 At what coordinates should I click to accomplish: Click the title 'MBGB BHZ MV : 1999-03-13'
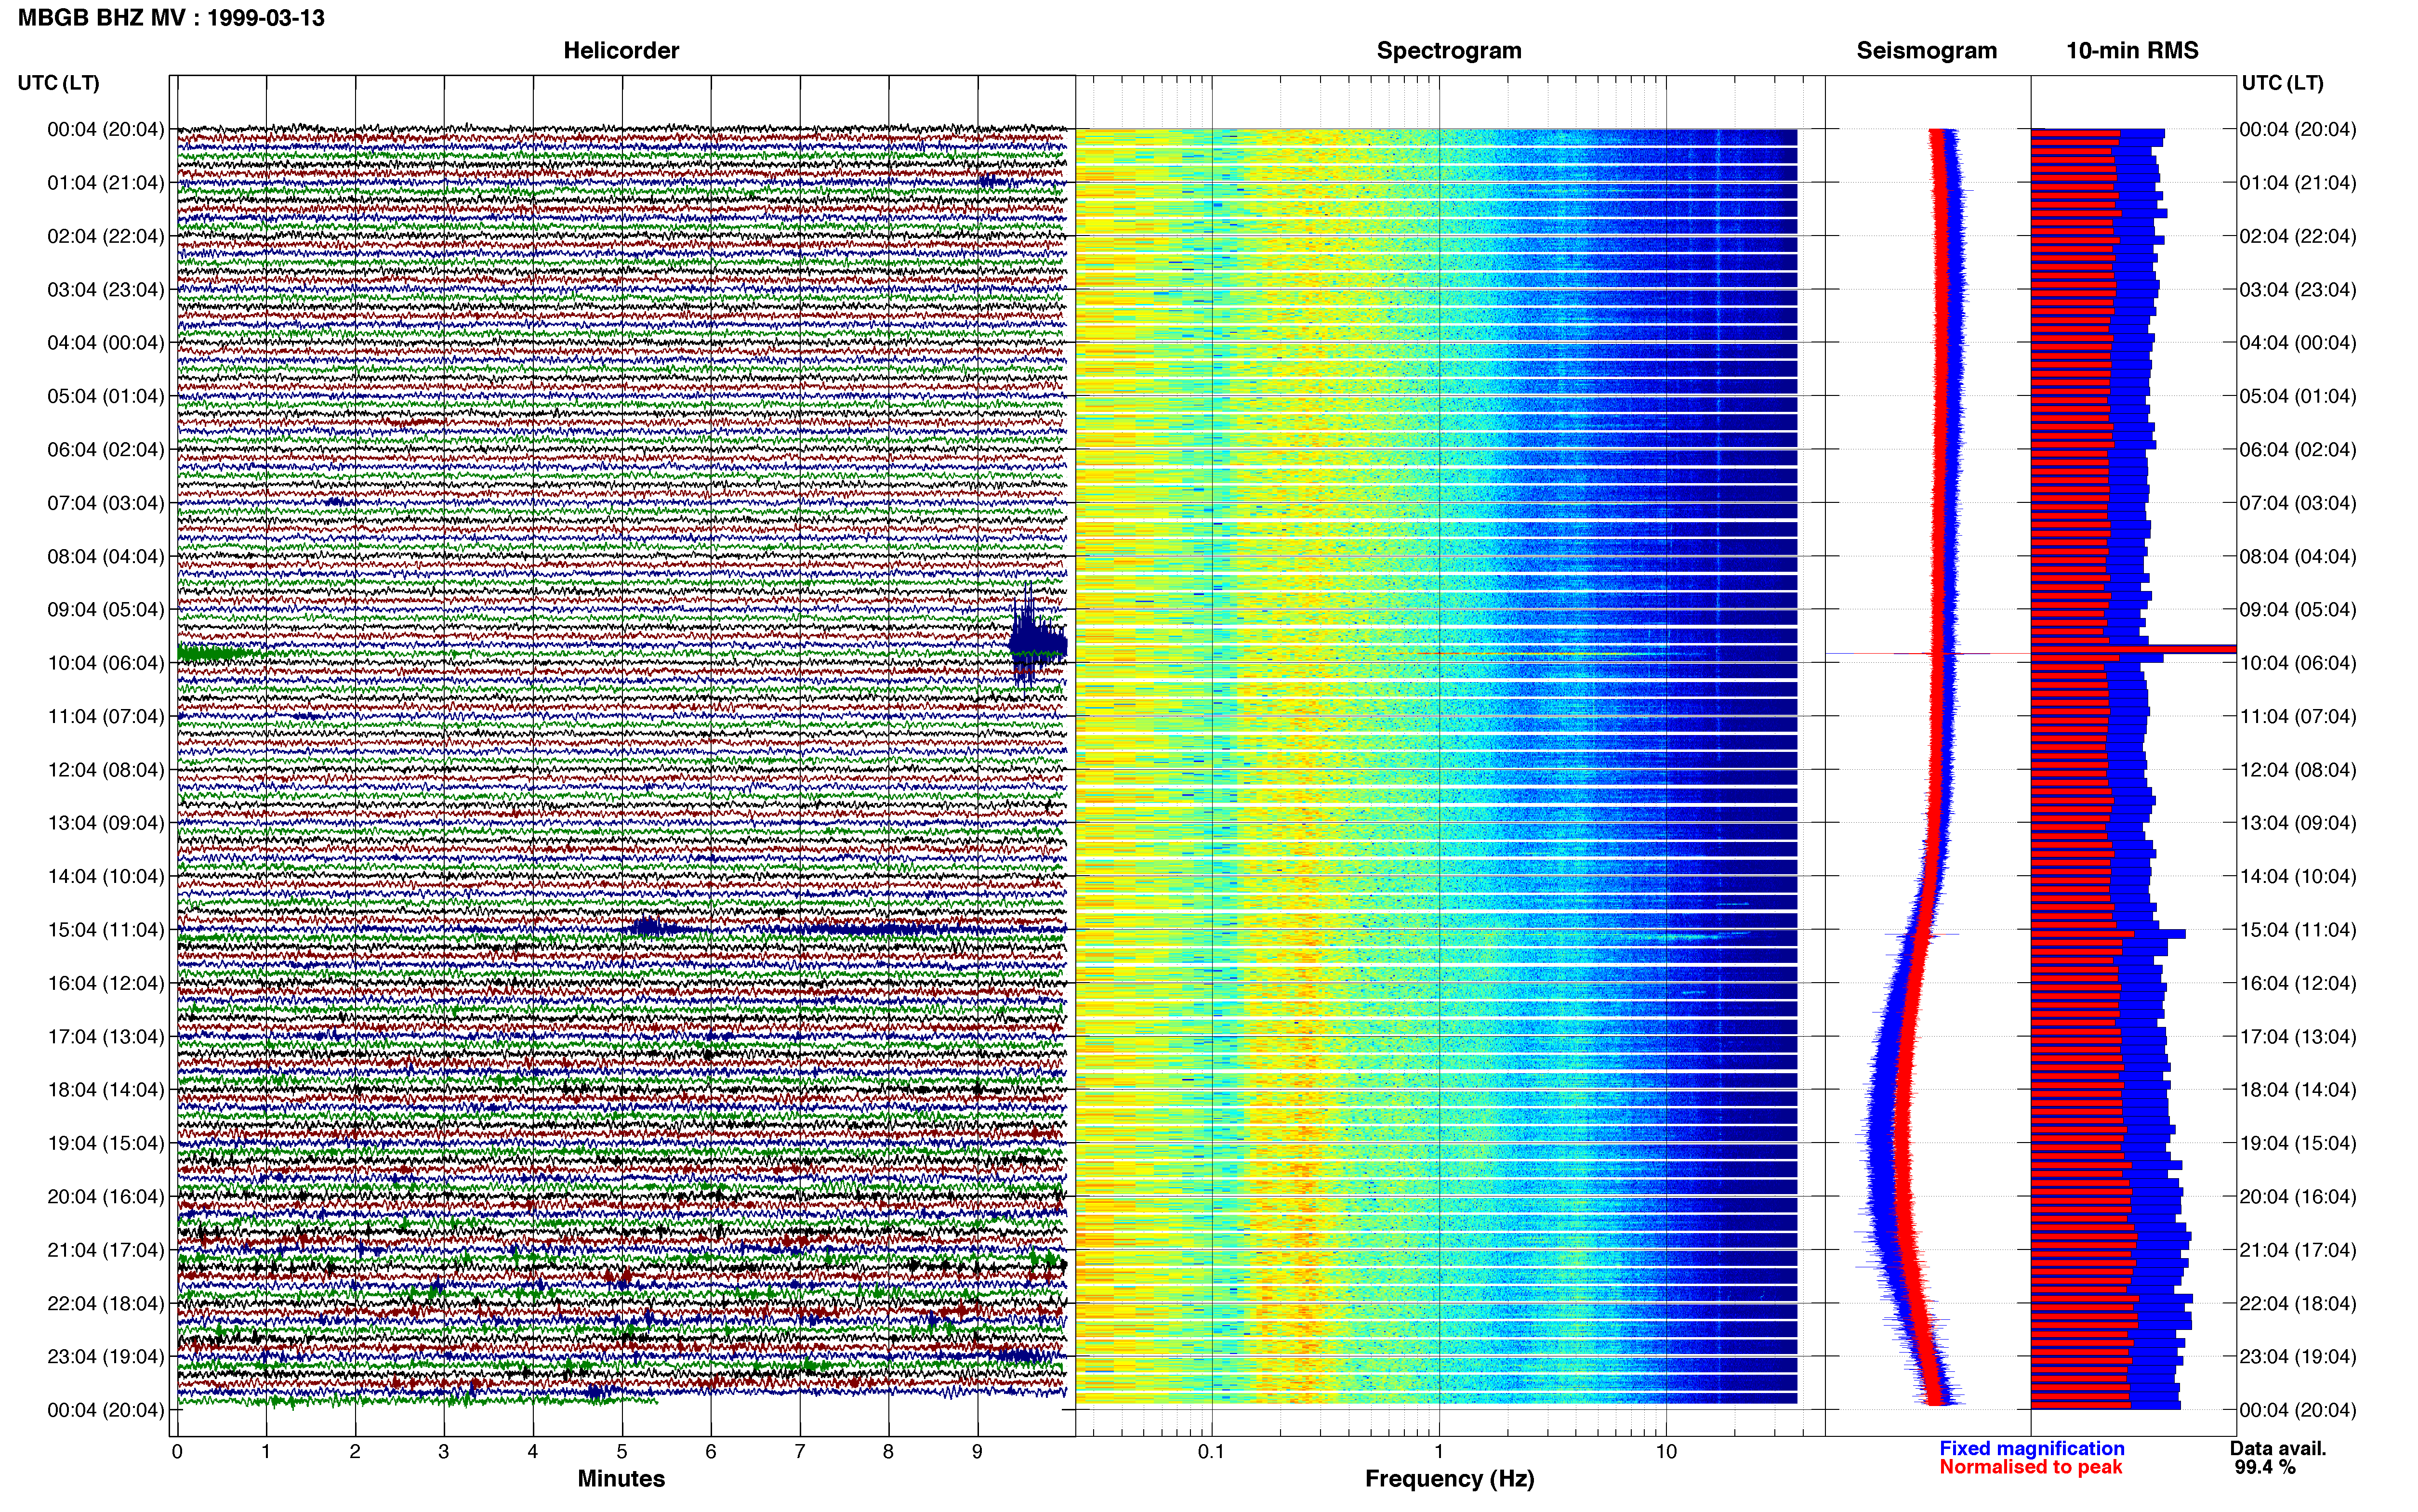click(x=171, y=18)
